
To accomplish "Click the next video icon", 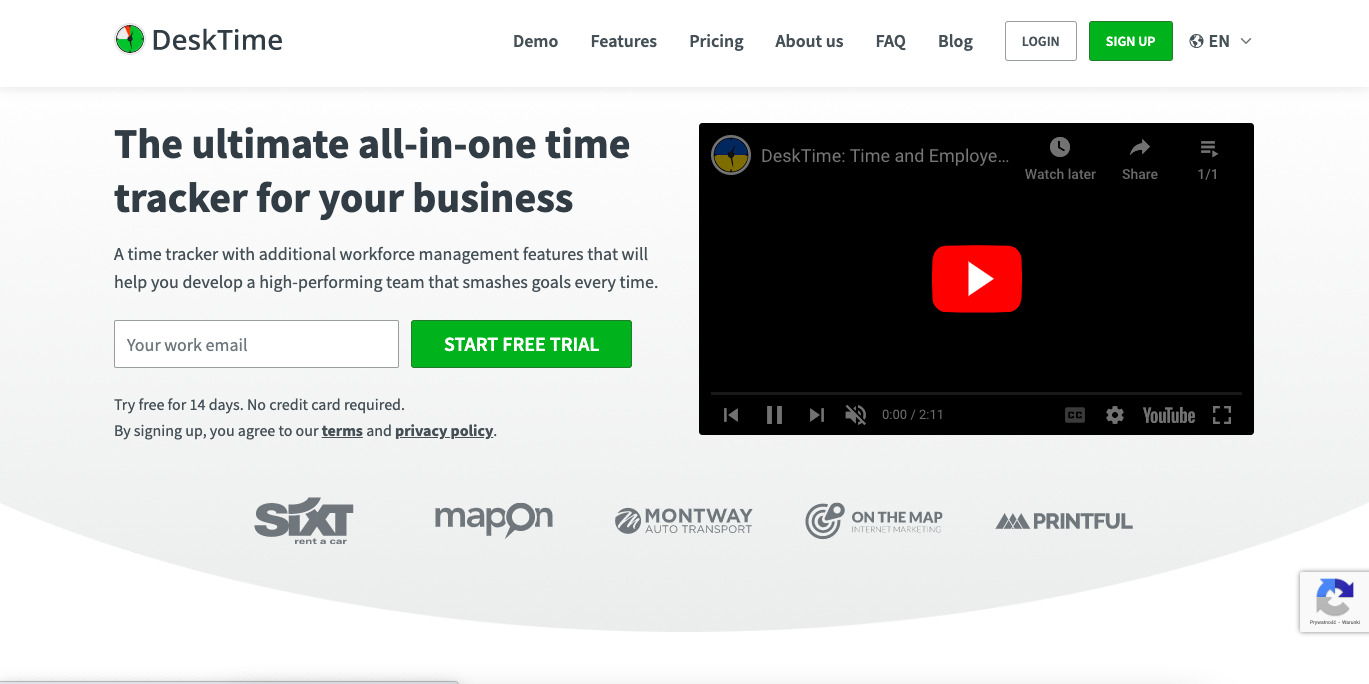I will pyautogui.click(x=817, y=415).
